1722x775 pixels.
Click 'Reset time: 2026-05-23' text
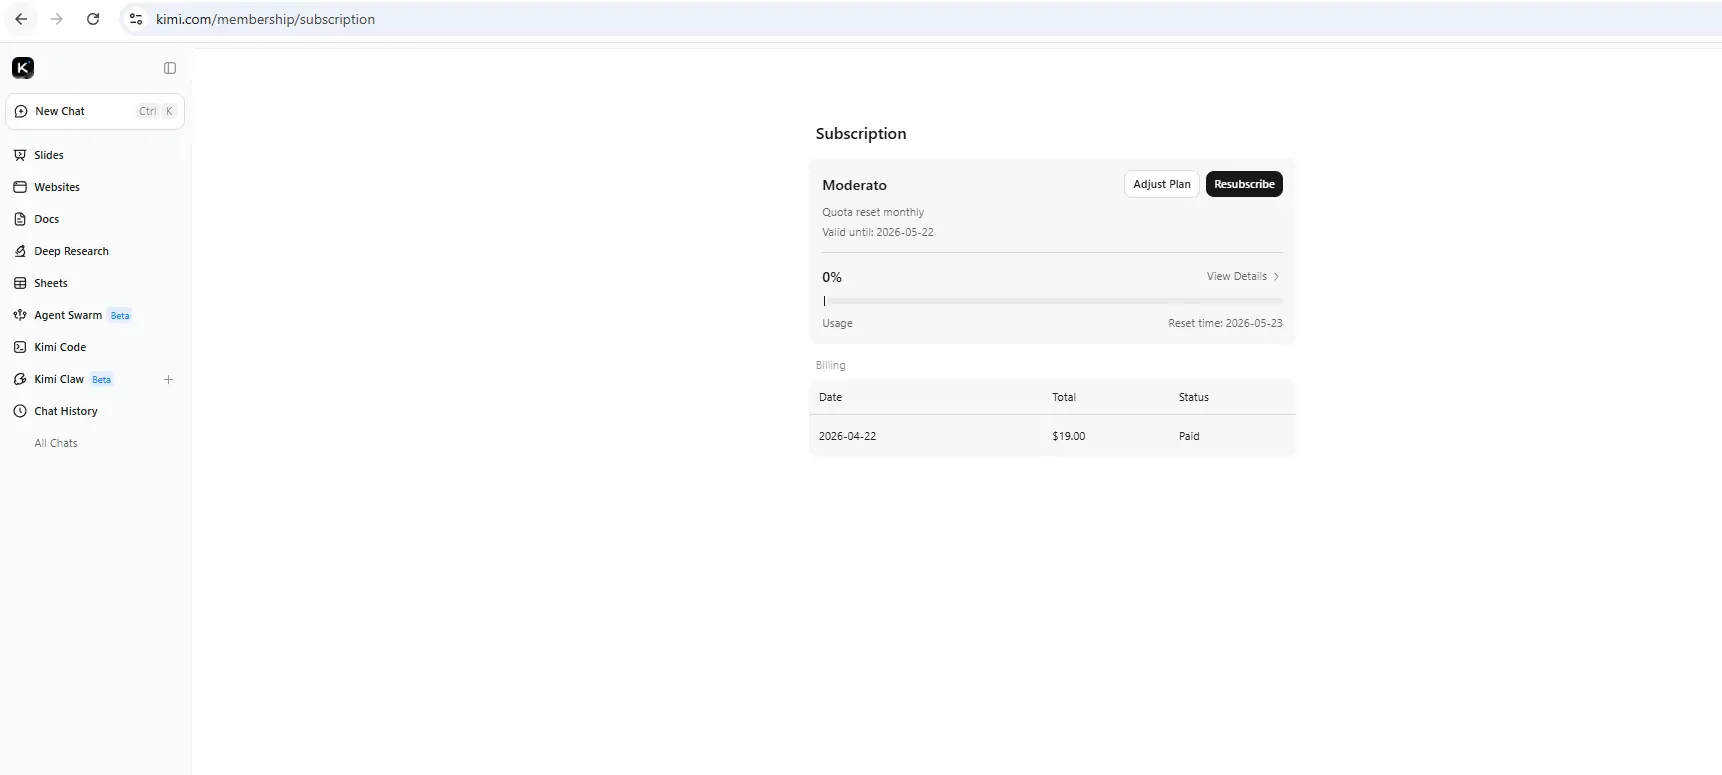pyautogui.click(x=1225, y=323)
